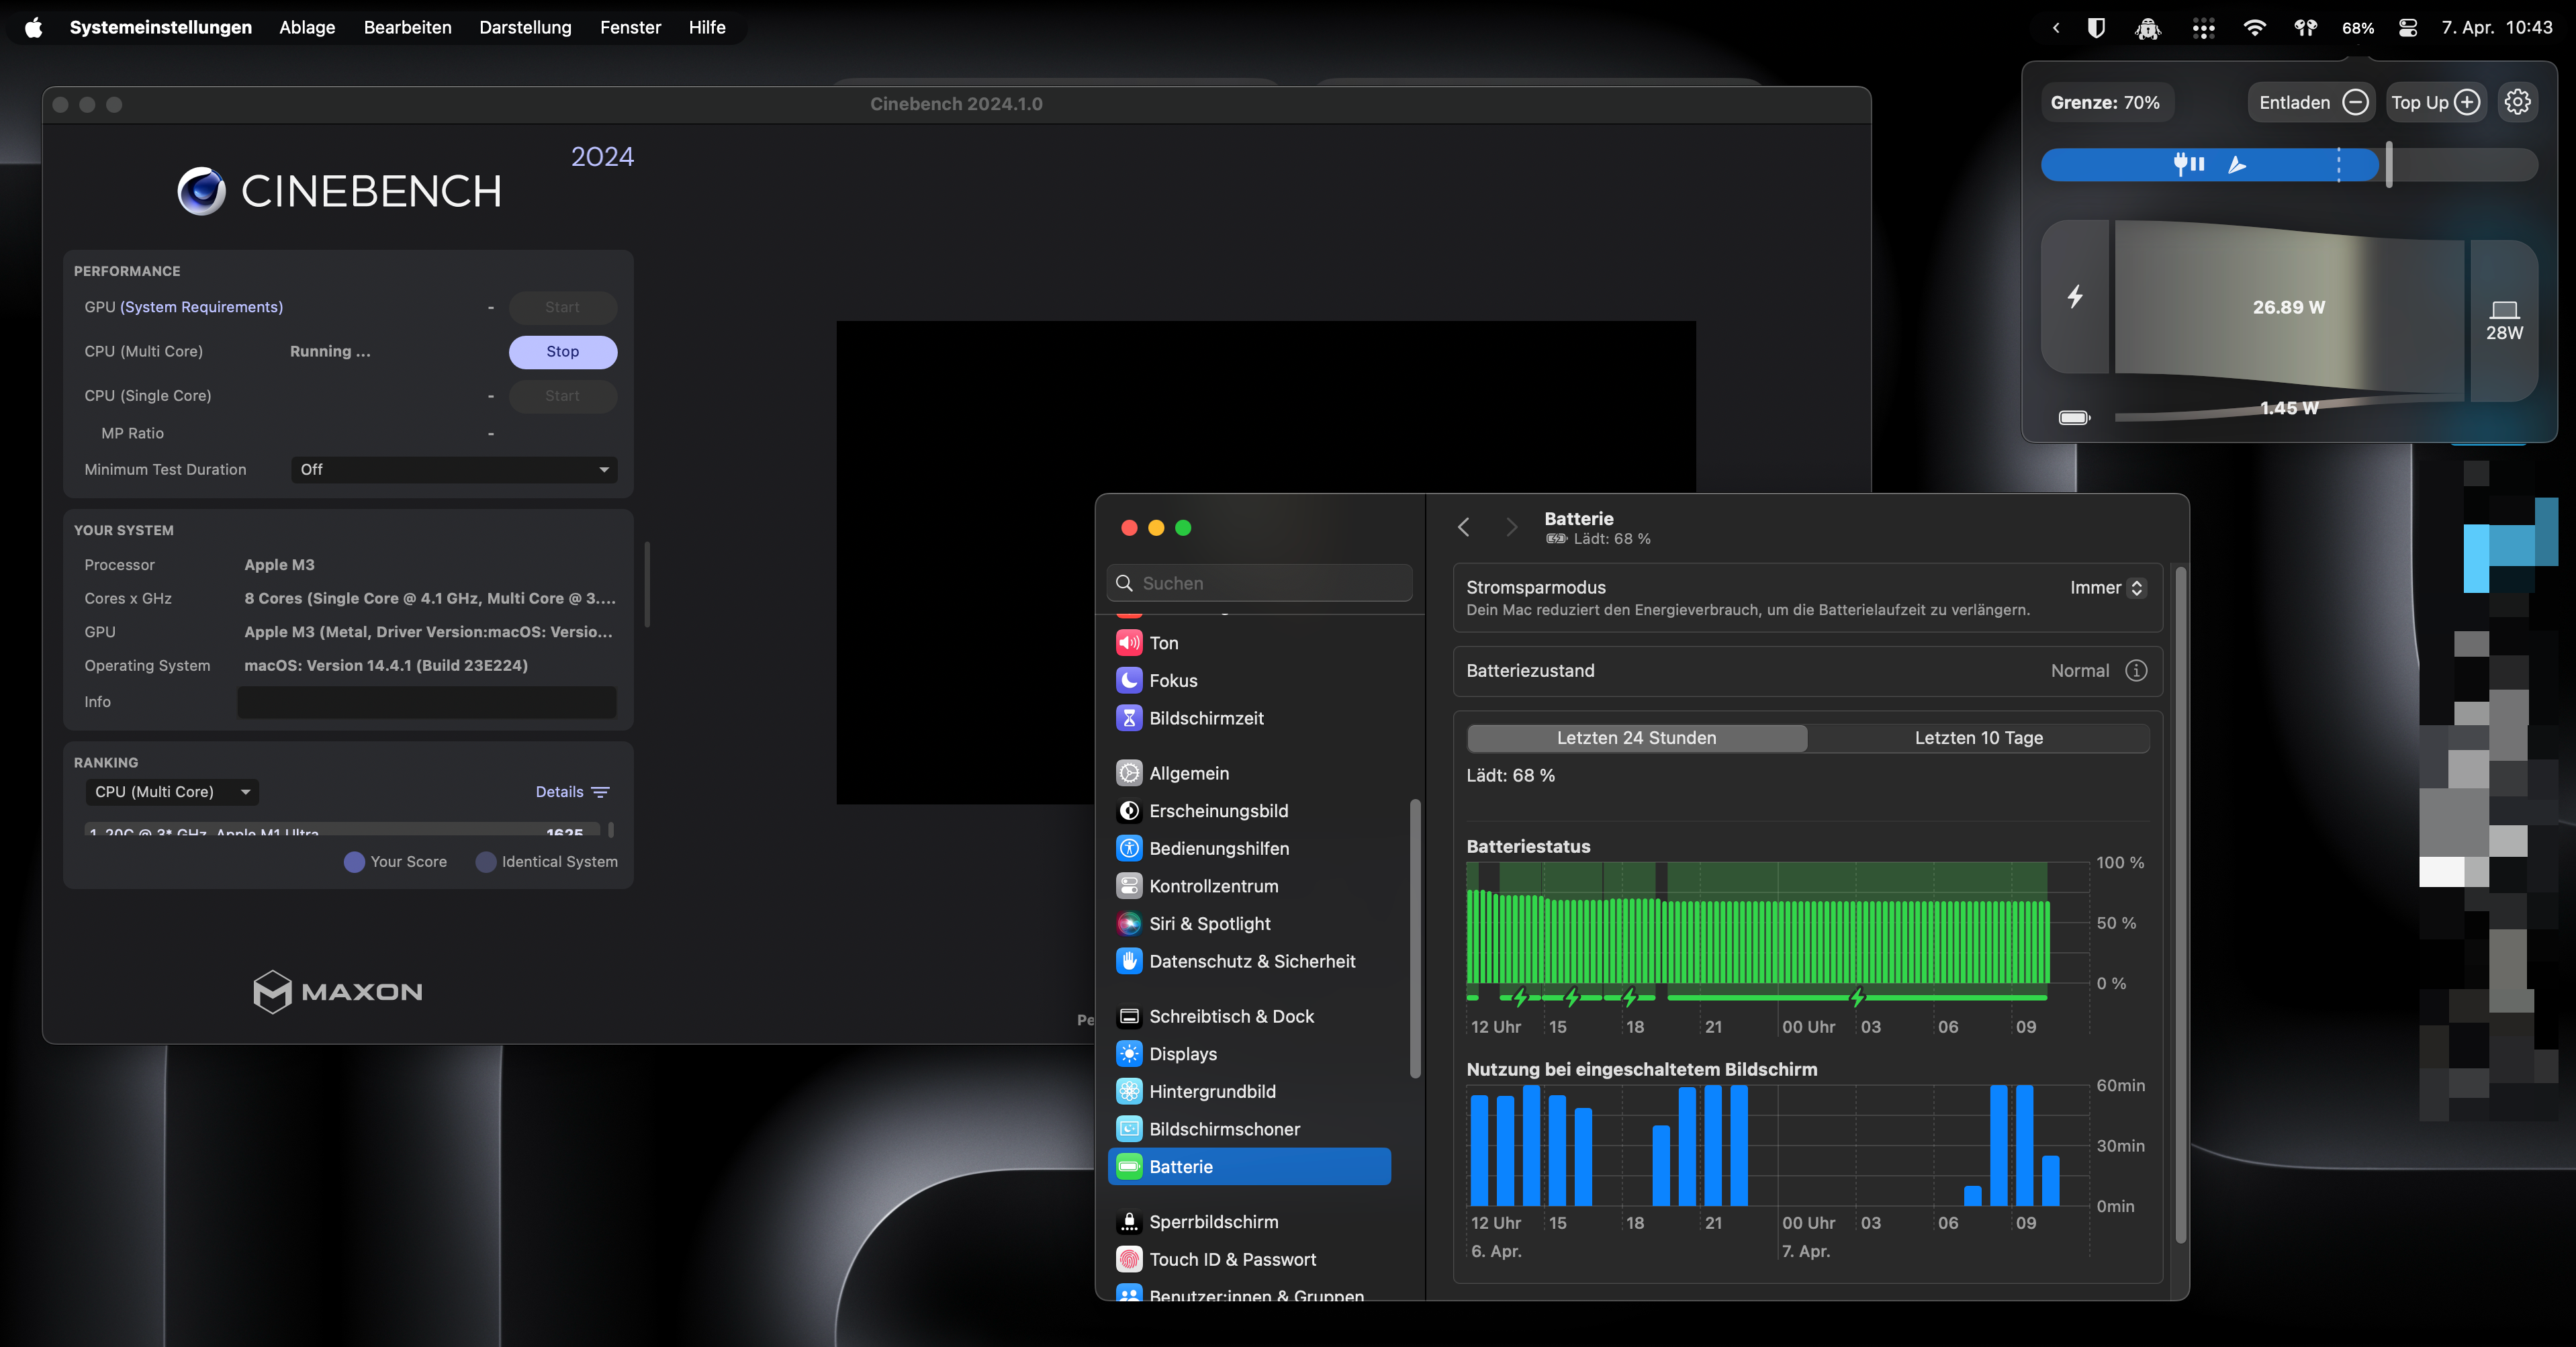Stop the CPU Multi Core benchmark

click(x=562, y=352)
